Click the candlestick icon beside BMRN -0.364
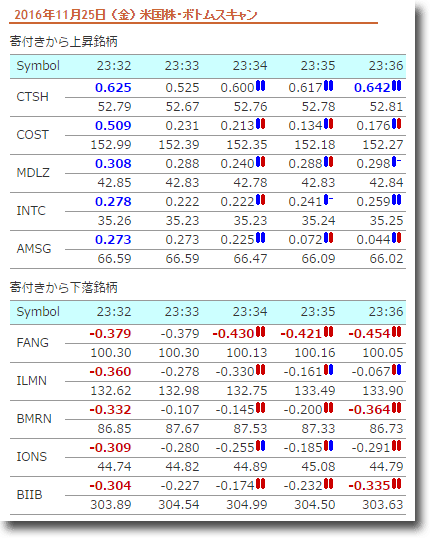Viewport: 432px width, 538px height. pos(397,408)
